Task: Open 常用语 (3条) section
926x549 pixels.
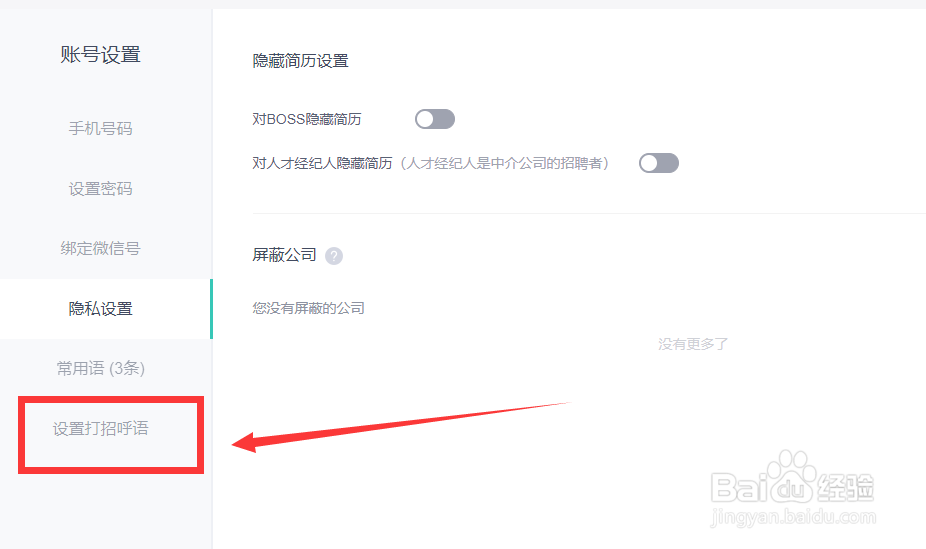Action: point(100,368)
